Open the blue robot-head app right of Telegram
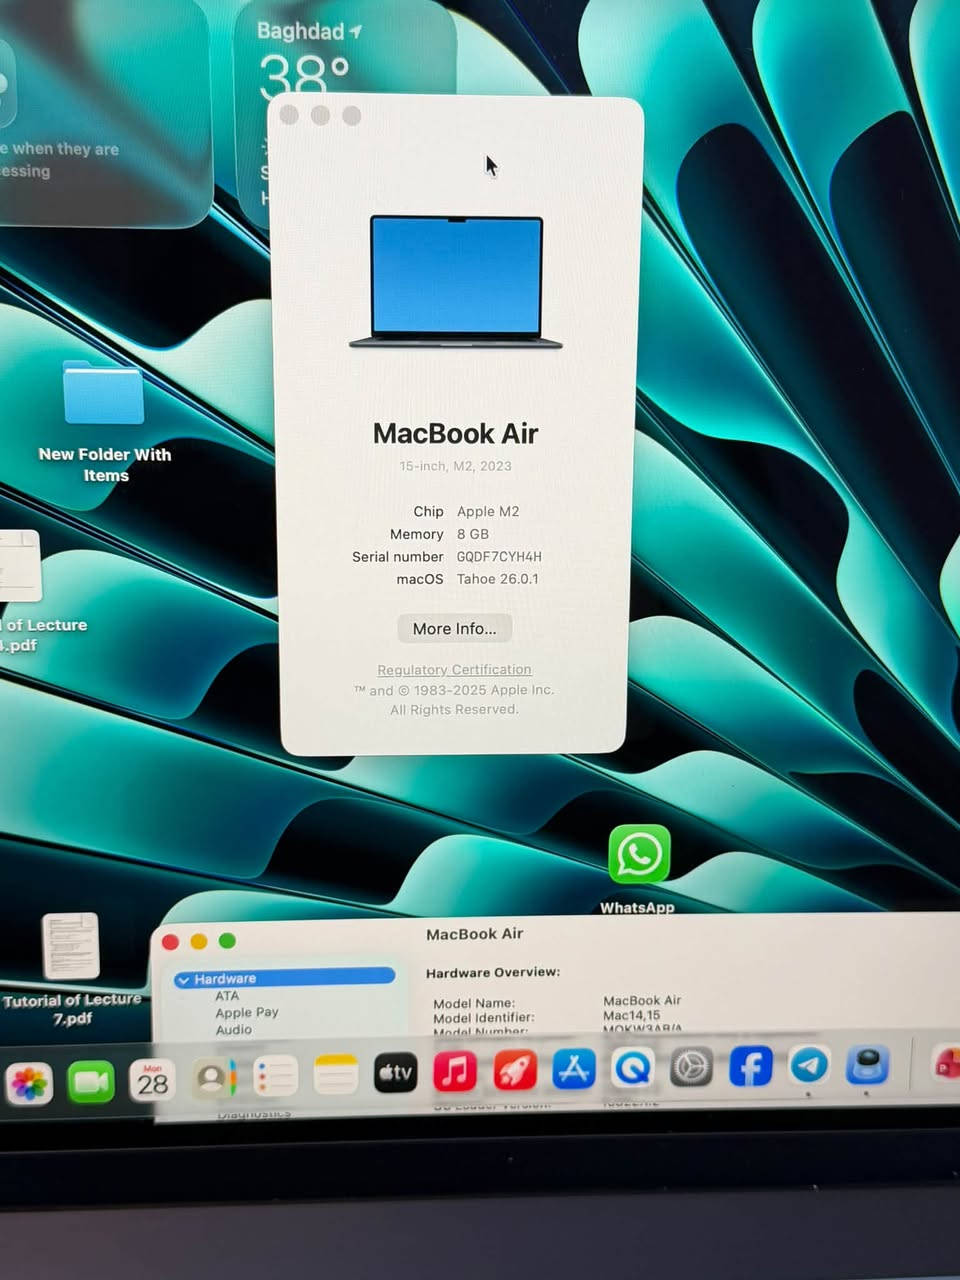 click(867, 1064)
